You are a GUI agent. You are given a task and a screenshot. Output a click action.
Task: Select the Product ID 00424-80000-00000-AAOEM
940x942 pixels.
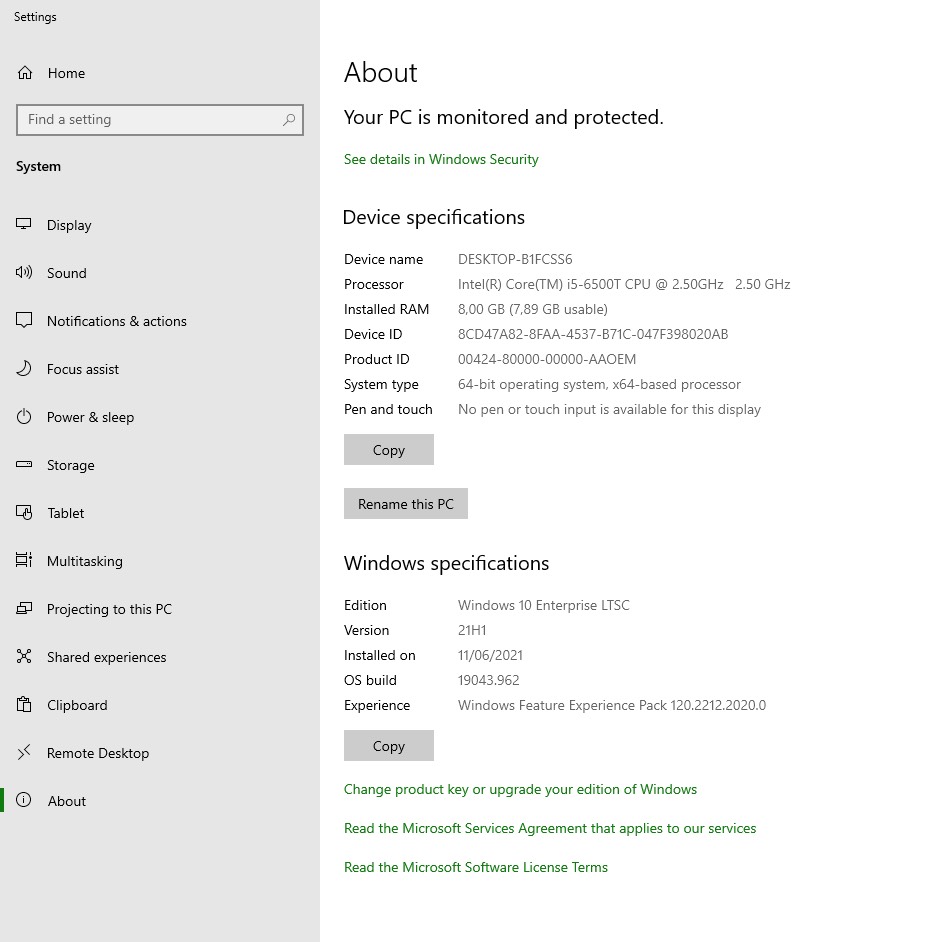click(x=547, y=359)
